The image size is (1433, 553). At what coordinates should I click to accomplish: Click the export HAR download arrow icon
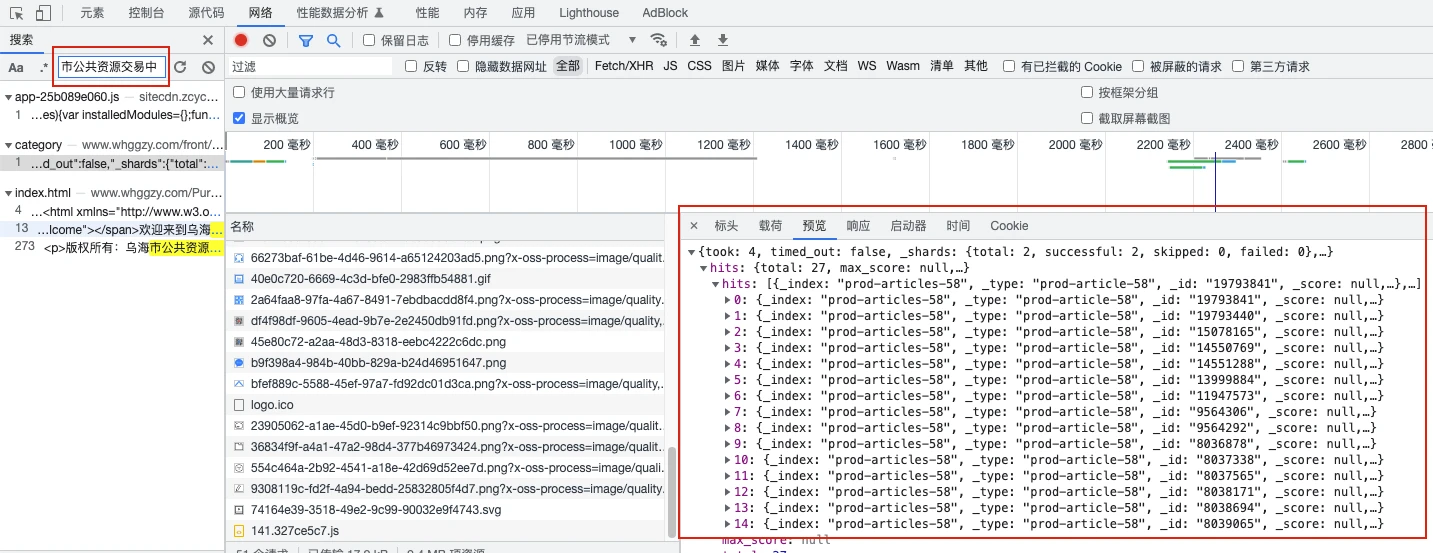[x=723, y=40]
